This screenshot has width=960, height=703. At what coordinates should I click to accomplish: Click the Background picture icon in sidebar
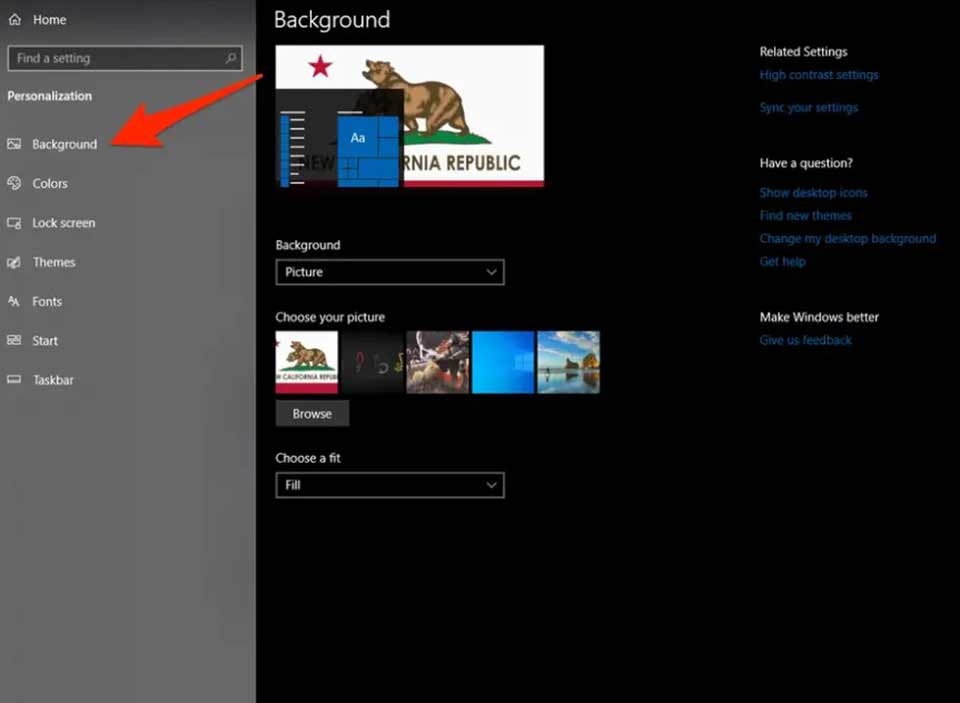14,144
